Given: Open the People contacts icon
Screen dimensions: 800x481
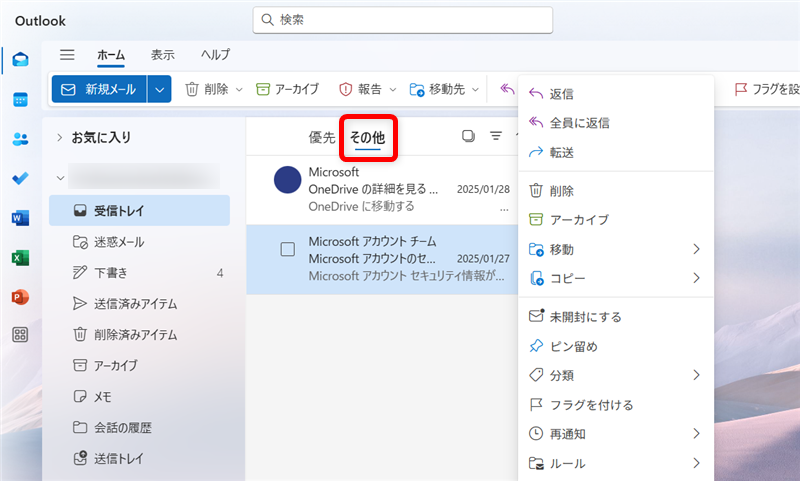Looking at the screenshot, I should [x=20, y=139].
